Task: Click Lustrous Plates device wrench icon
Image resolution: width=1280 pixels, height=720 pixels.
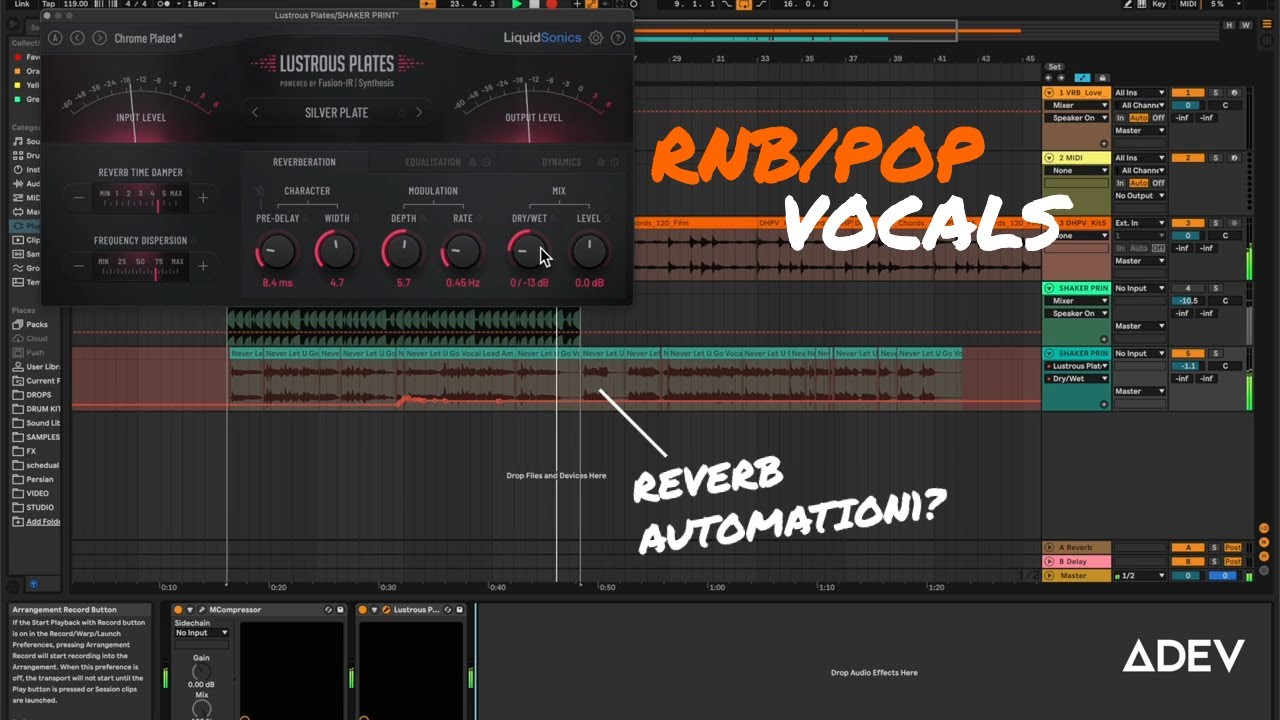Action: [386, 610]
